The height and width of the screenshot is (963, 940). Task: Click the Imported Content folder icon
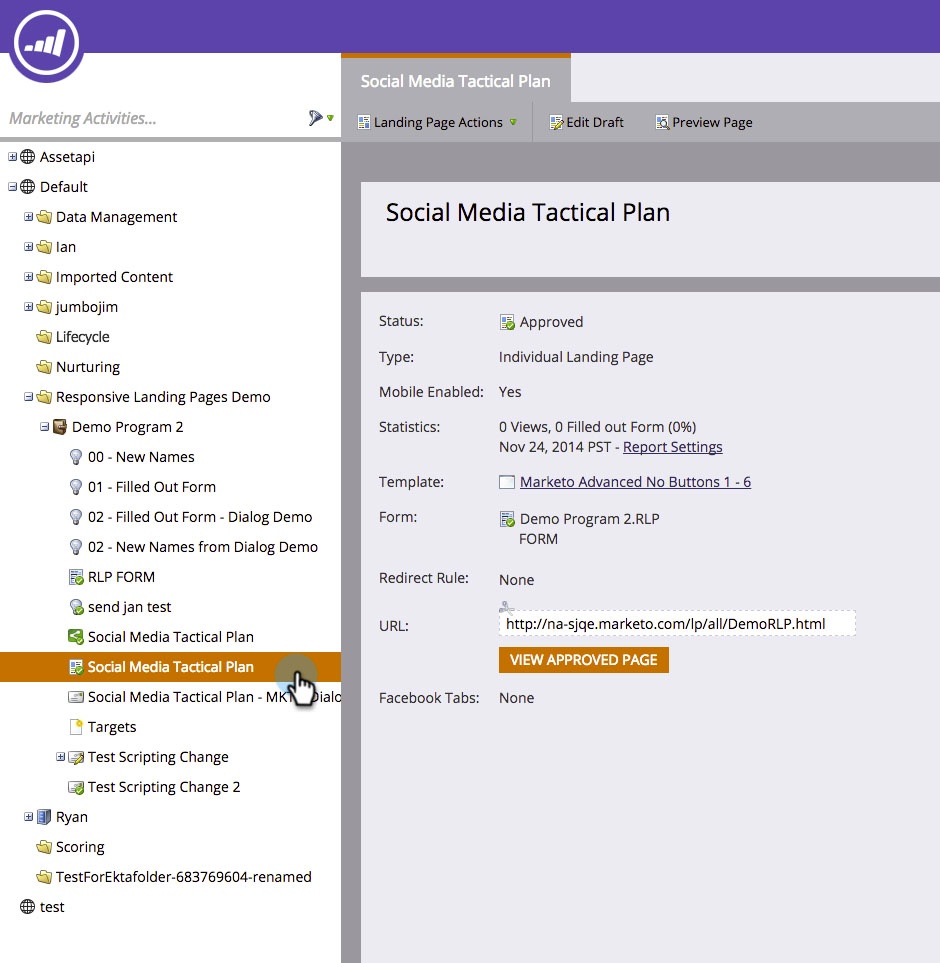coord(44,277)
